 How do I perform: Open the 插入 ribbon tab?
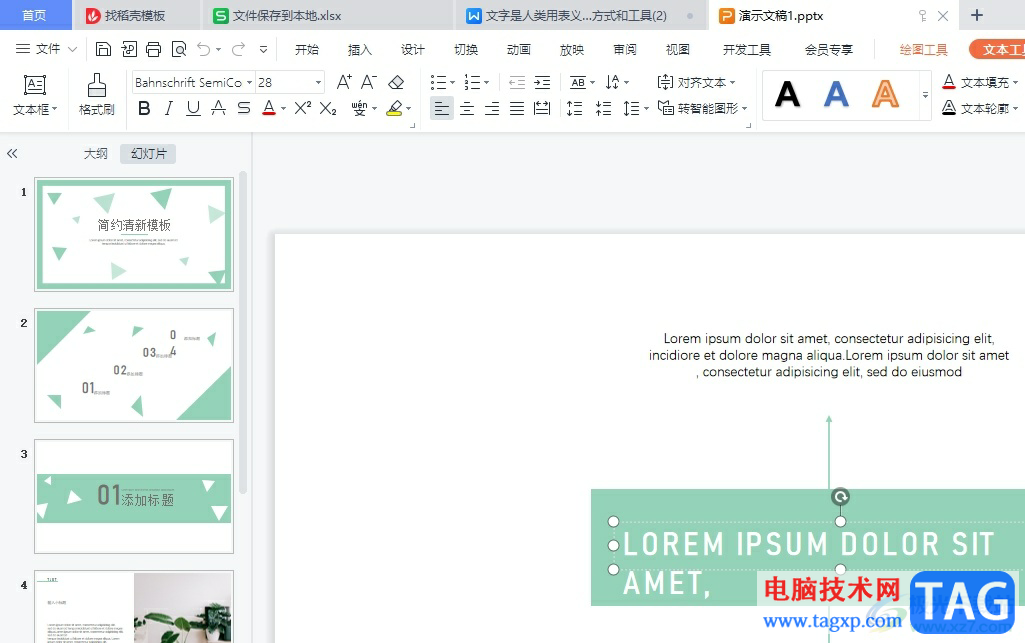click(360, 50)
